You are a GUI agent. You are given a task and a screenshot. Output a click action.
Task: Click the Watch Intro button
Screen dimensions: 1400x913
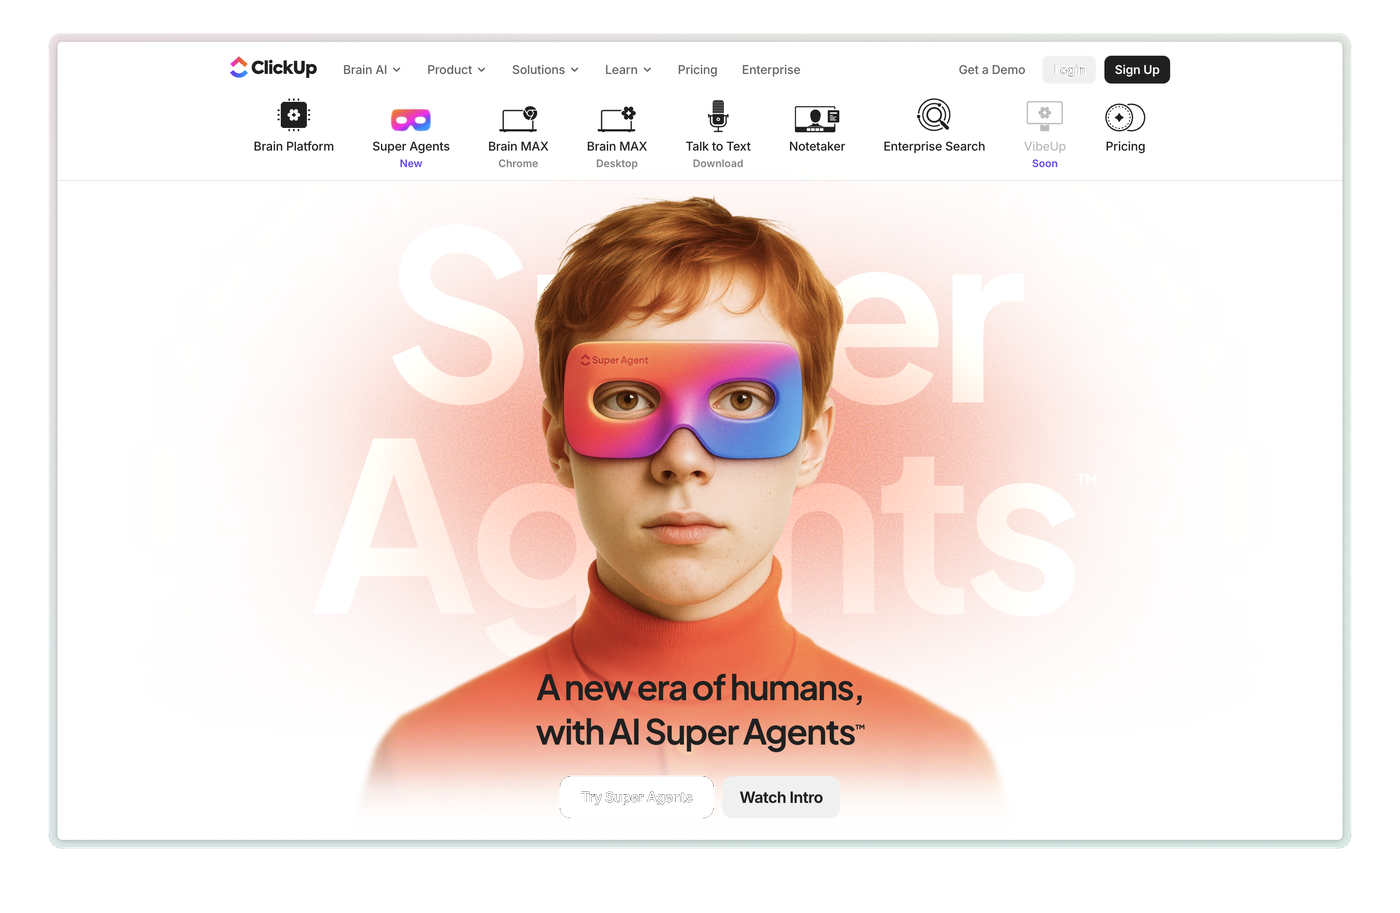(x=781, y=797)
